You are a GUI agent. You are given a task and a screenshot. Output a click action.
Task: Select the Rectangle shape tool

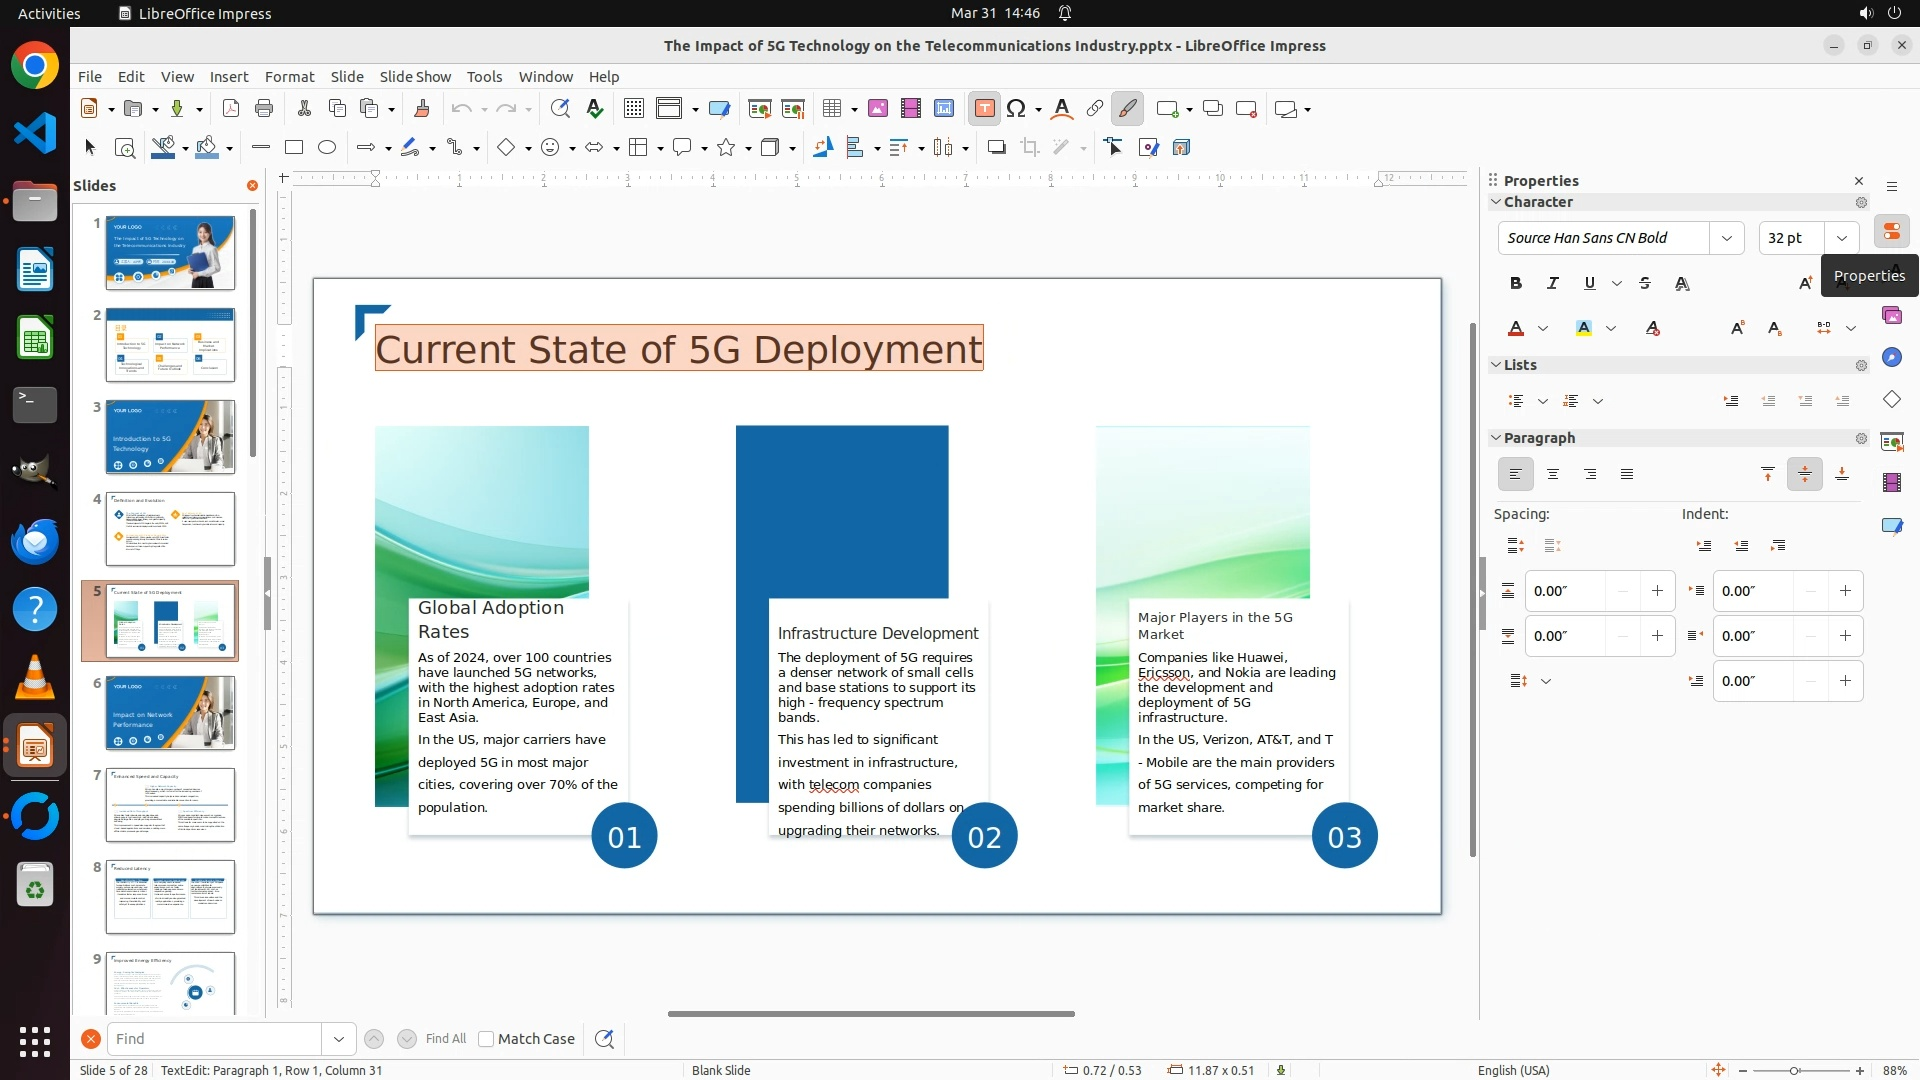coord(293,148)
